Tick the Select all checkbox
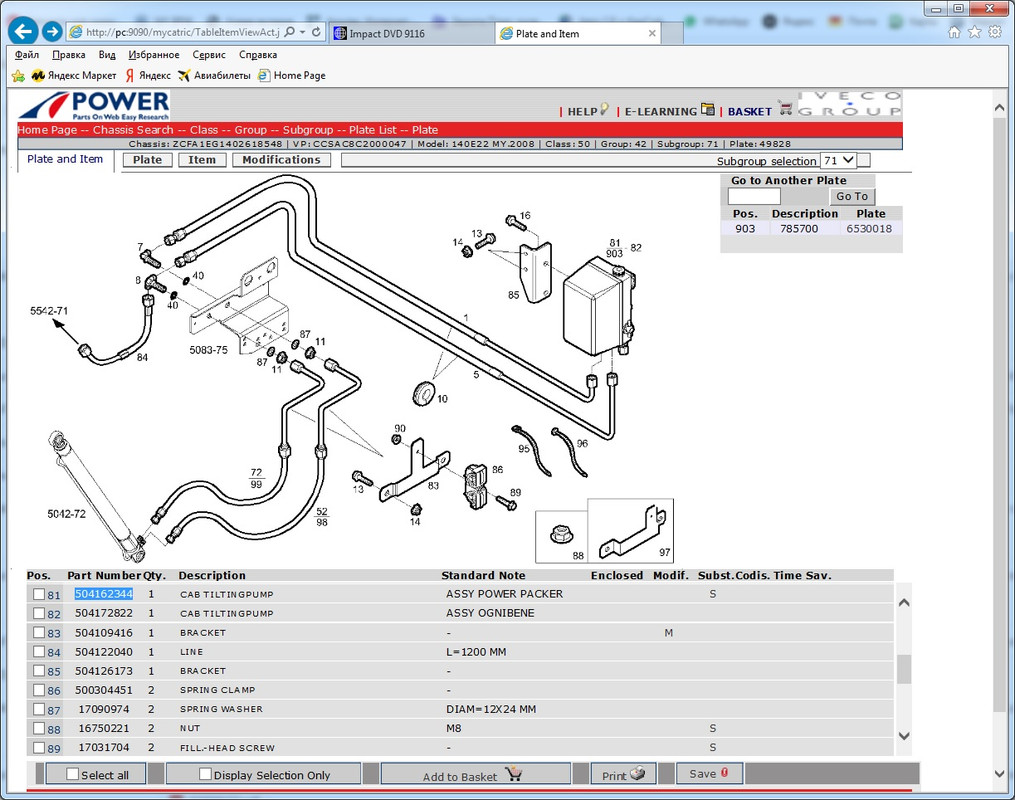The height and width of the screenshot is (800, 1015). [72, 774]
